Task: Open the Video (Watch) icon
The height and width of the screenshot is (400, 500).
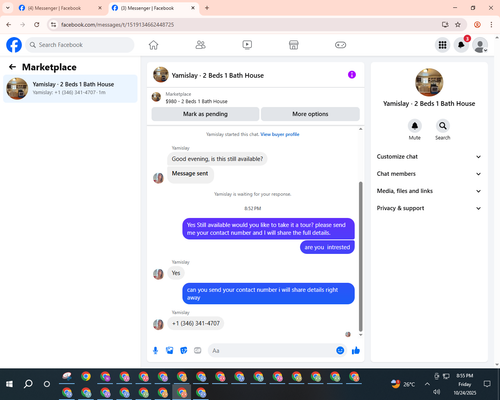Action: [247, 45]
